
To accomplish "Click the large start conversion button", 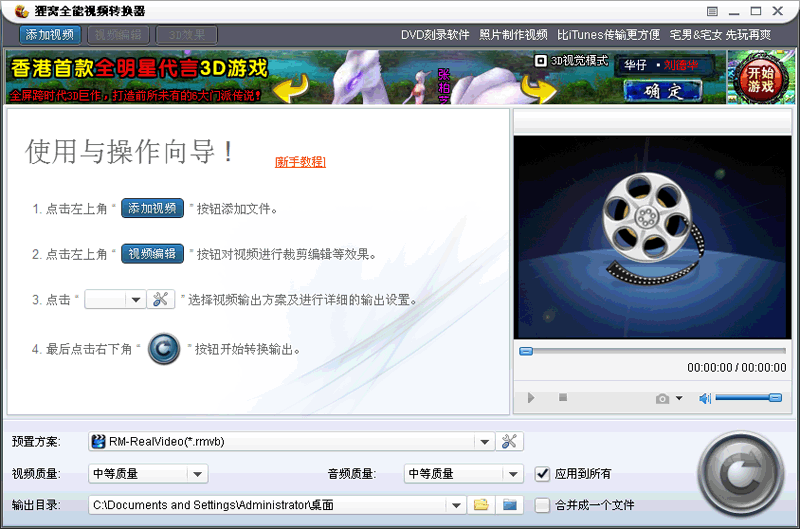I will (x=741, y=473).
